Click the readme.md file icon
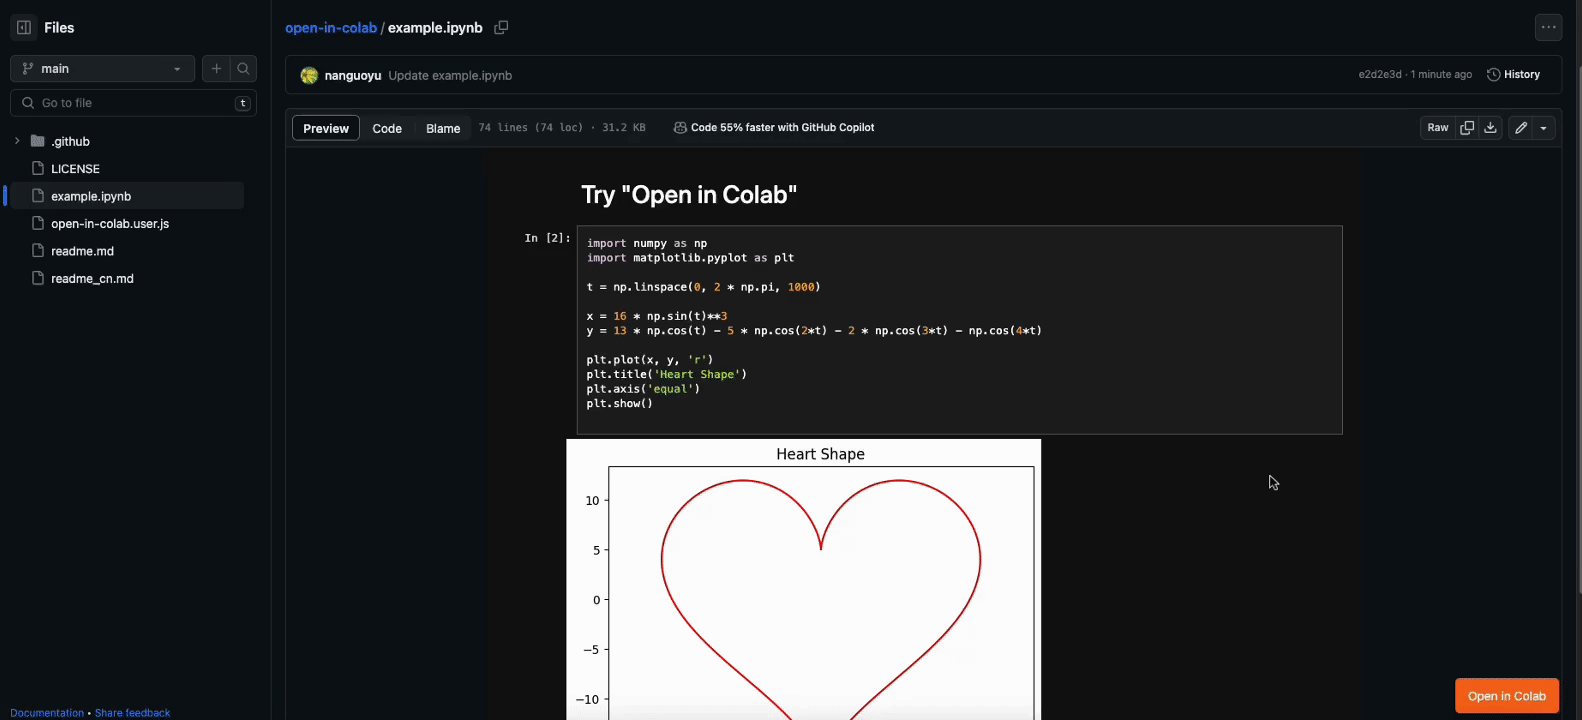 point(38,250)
